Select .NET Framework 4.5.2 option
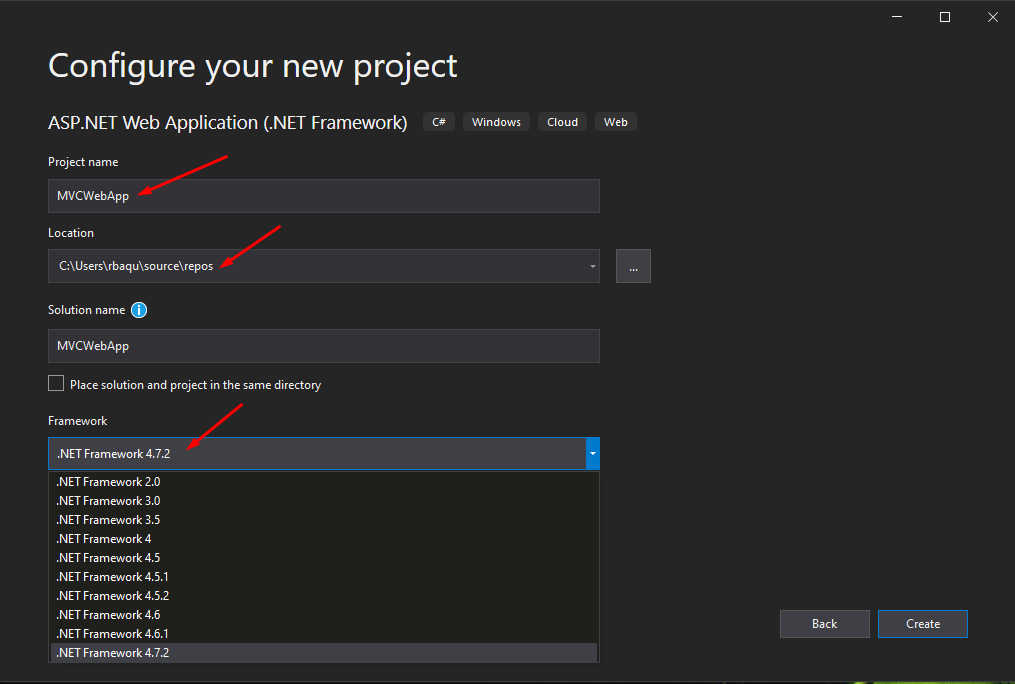This screenshot has height=684, width=1015. point(324,596)
